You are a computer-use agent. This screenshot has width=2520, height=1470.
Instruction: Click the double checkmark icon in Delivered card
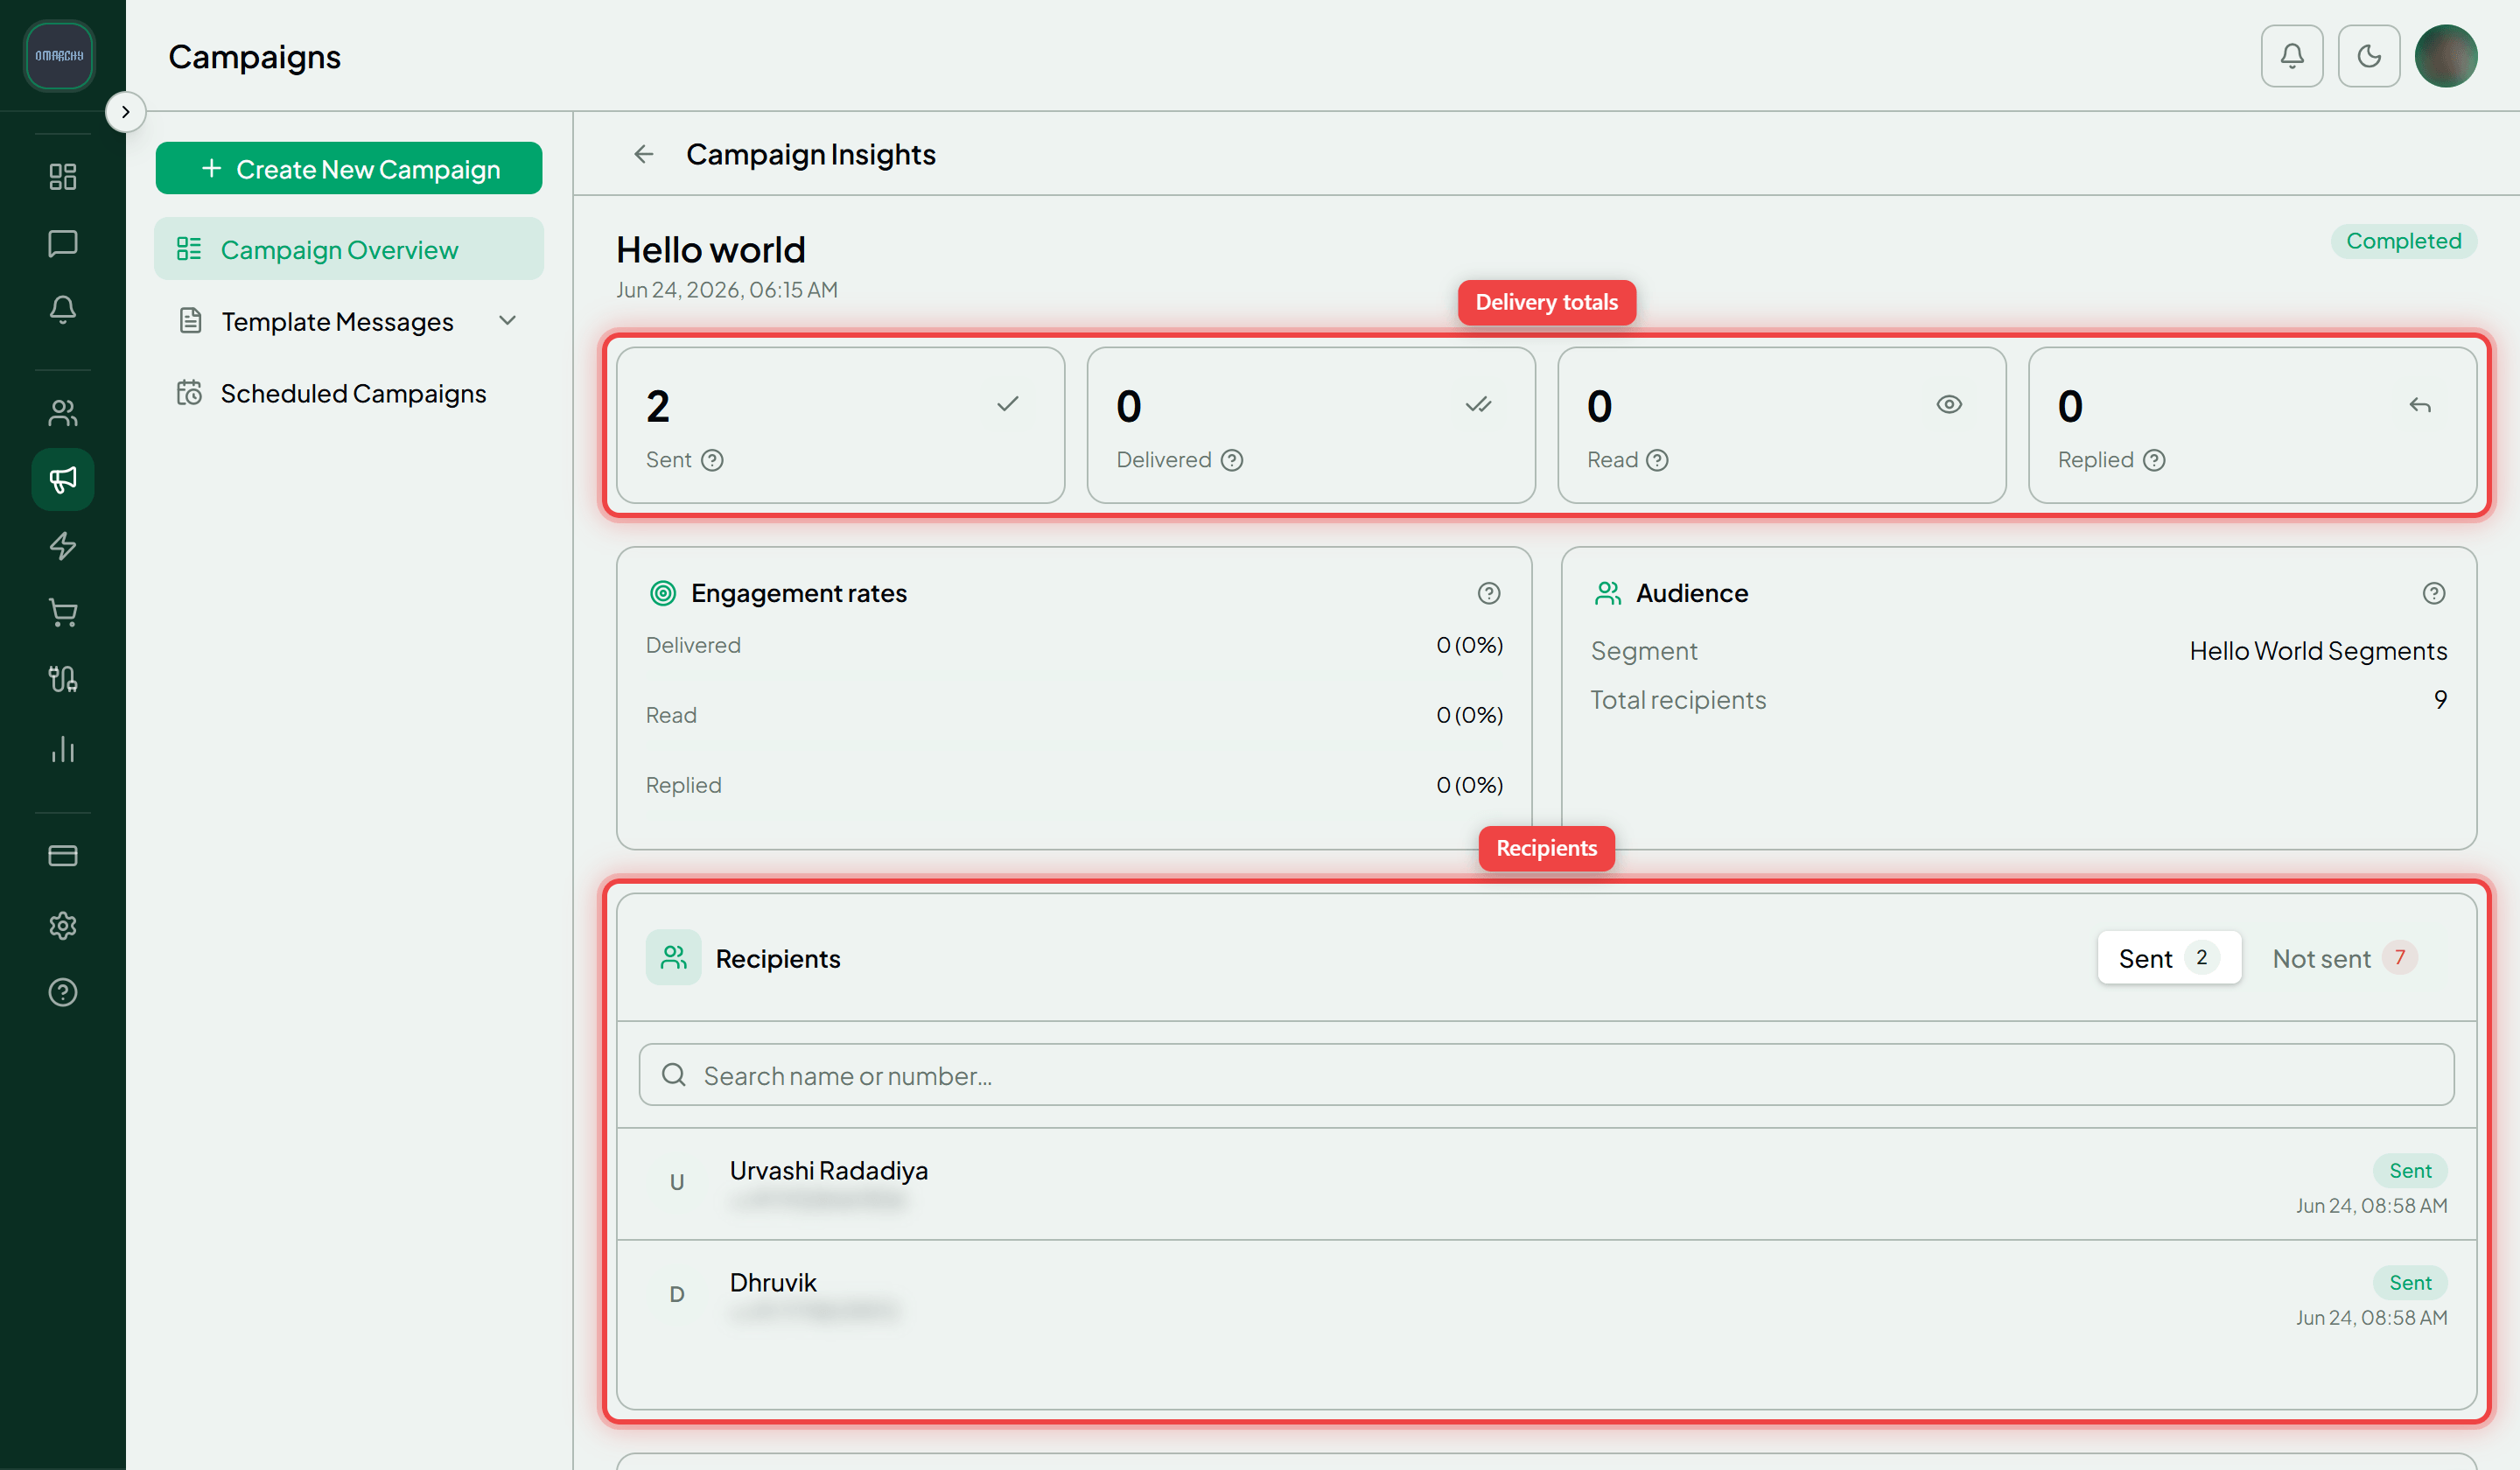(1478, 404)
